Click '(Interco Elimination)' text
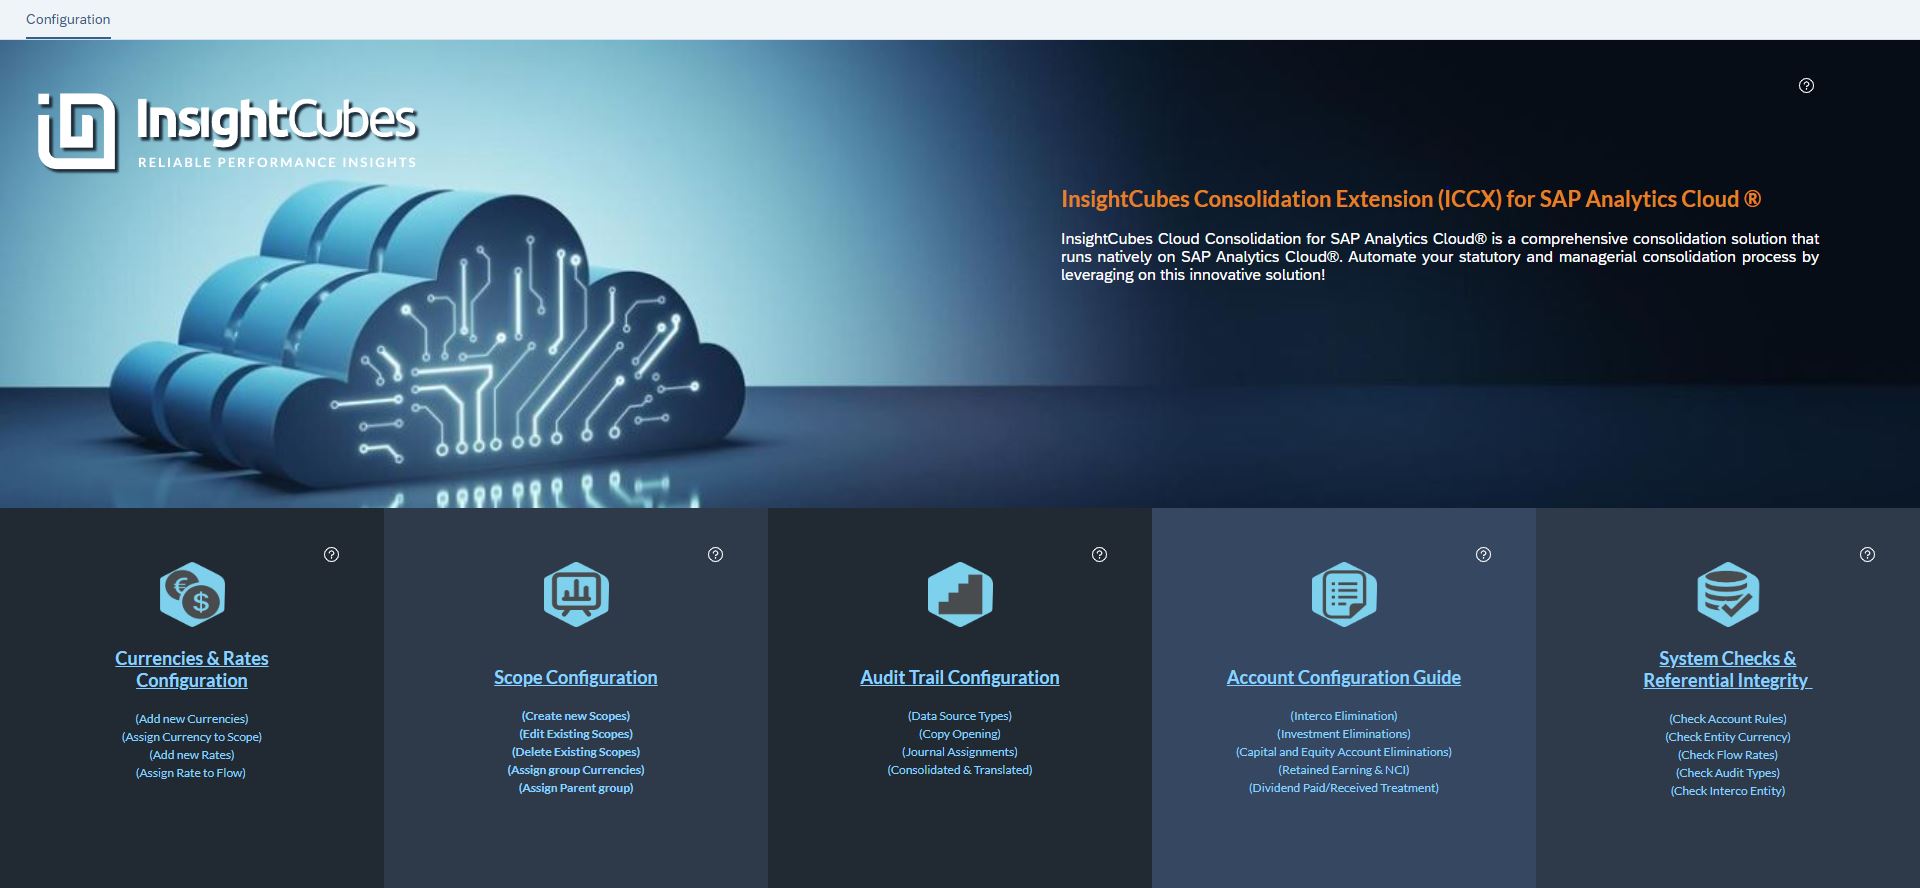This screenshot has width=1920, height=888. 1344,716
